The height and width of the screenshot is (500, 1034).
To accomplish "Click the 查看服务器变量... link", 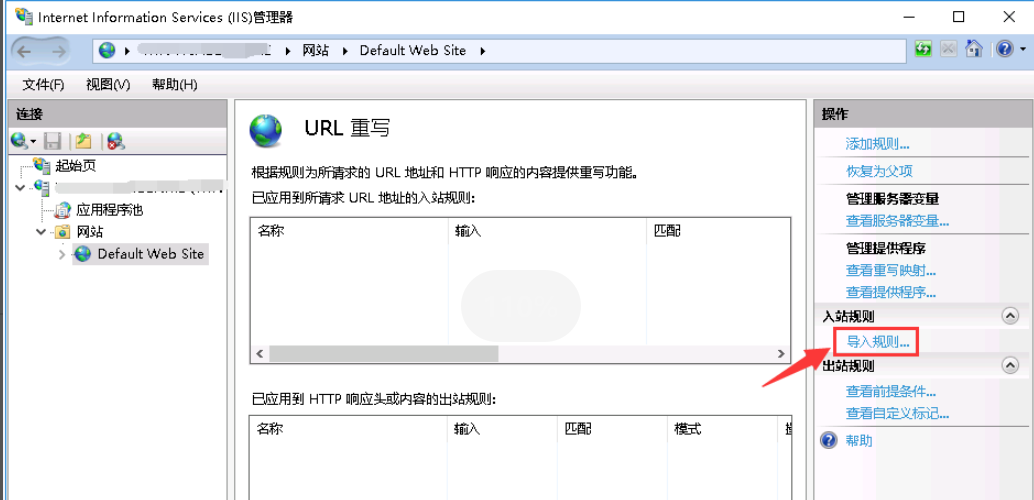I will [x=897, y=221].
